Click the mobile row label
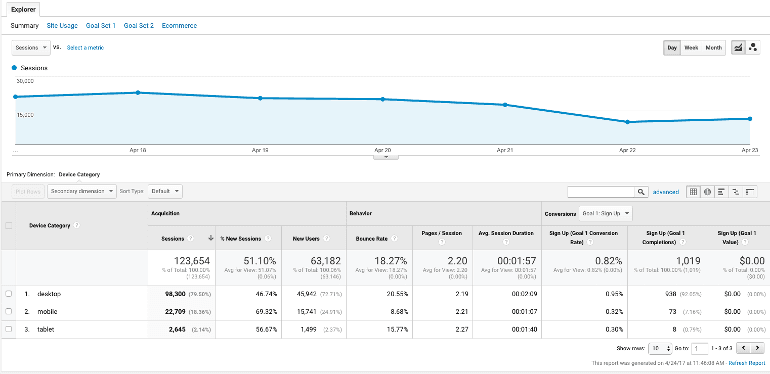 (x=47, y=311)
